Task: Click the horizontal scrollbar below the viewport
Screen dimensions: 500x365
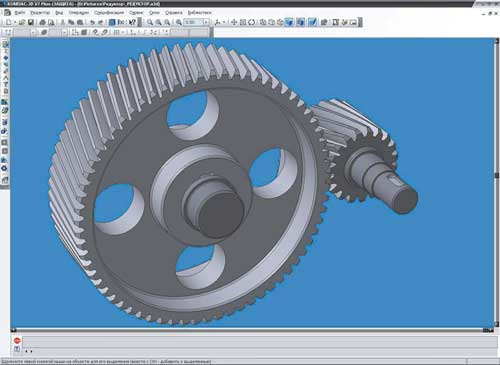Action: click(249, 330)
